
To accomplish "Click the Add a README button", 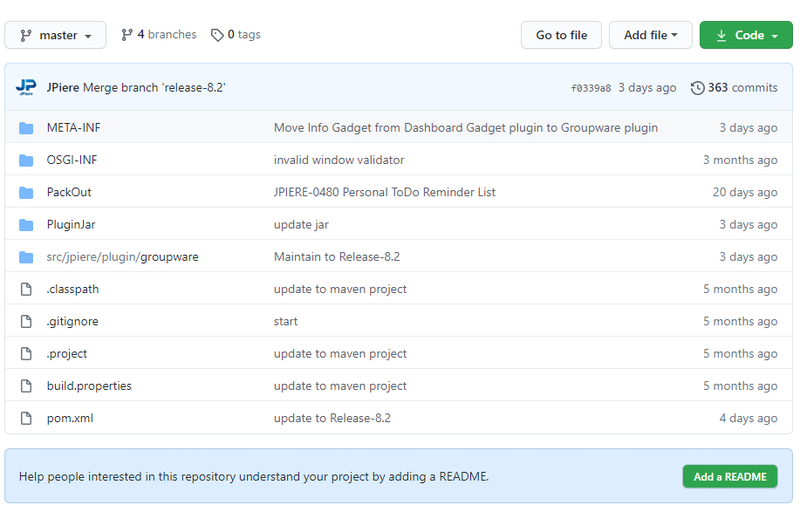I will 729,477.
